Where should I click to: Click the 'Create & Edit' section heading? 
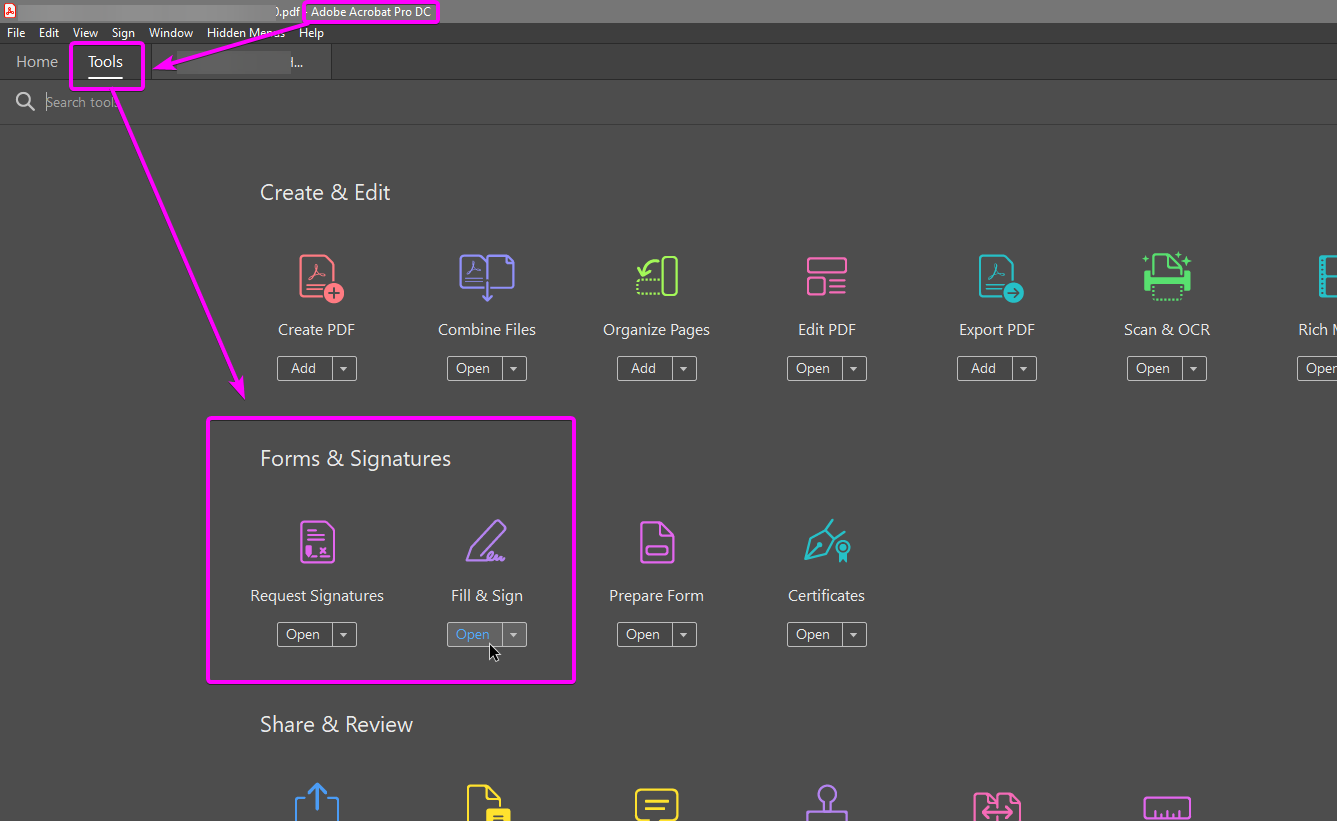pos(325,193)
